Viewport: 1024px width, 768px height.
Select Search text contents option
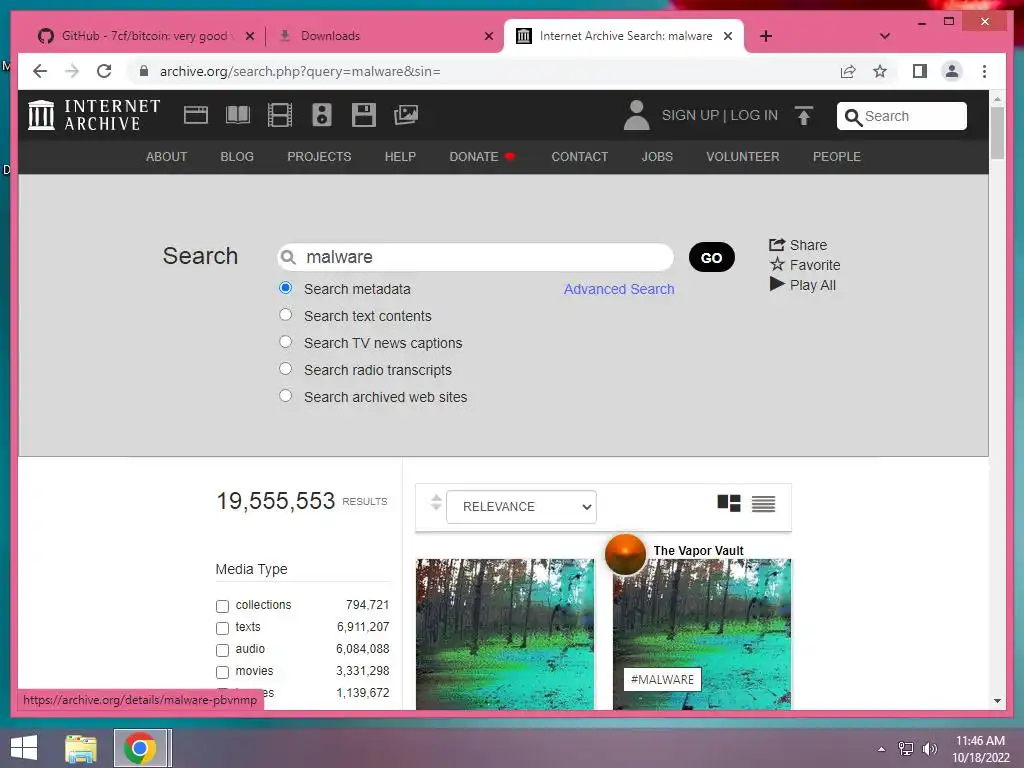285,315
